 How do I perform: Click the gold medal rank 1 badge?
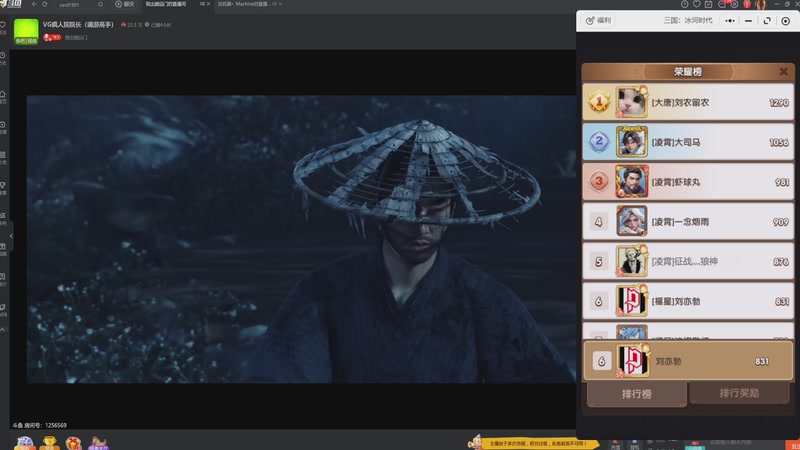click(599, 102)
